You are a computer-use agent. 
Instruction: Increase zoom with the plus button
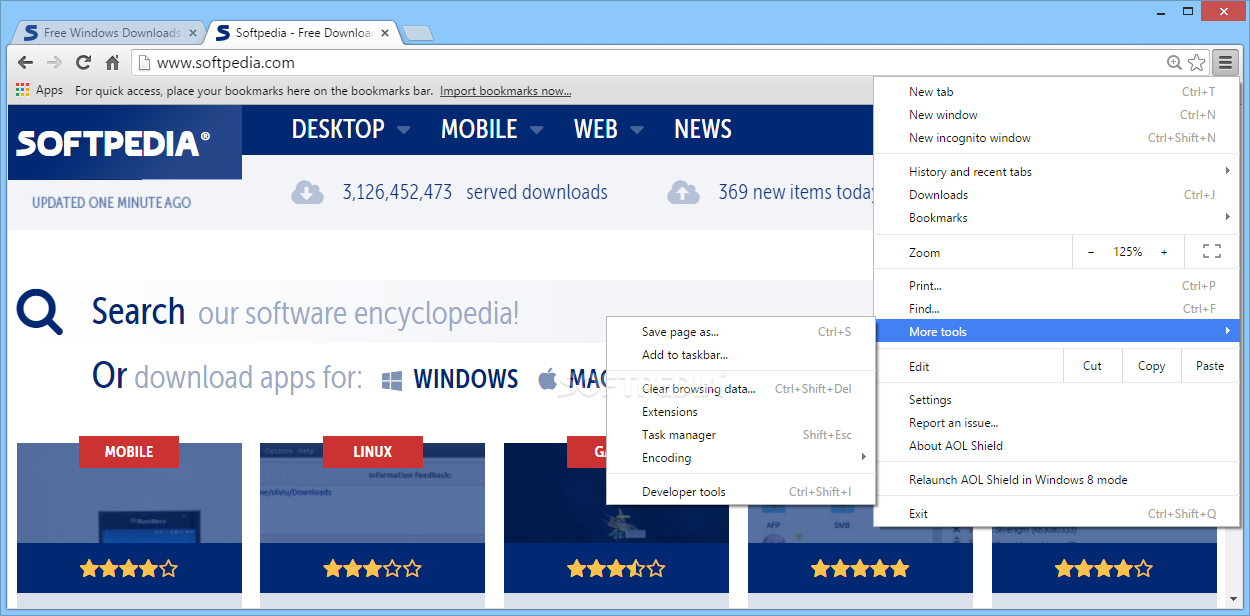[1164, 252]
